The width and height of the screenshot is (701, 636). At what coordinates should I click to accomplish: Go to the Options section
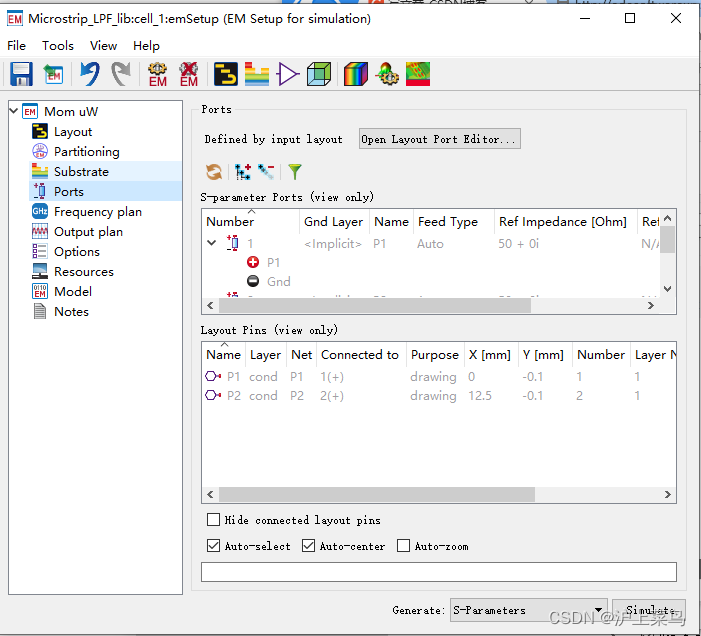pos(77,252)
